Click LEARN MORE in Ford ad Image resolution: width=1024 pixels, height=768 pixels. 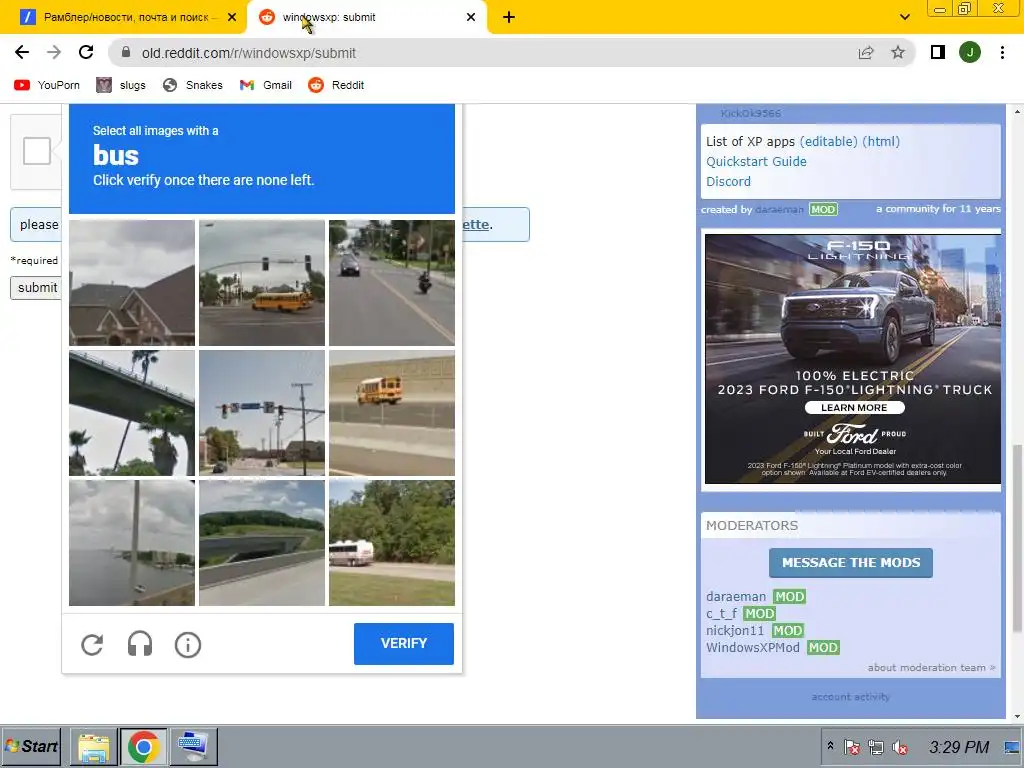coord(854,408)
